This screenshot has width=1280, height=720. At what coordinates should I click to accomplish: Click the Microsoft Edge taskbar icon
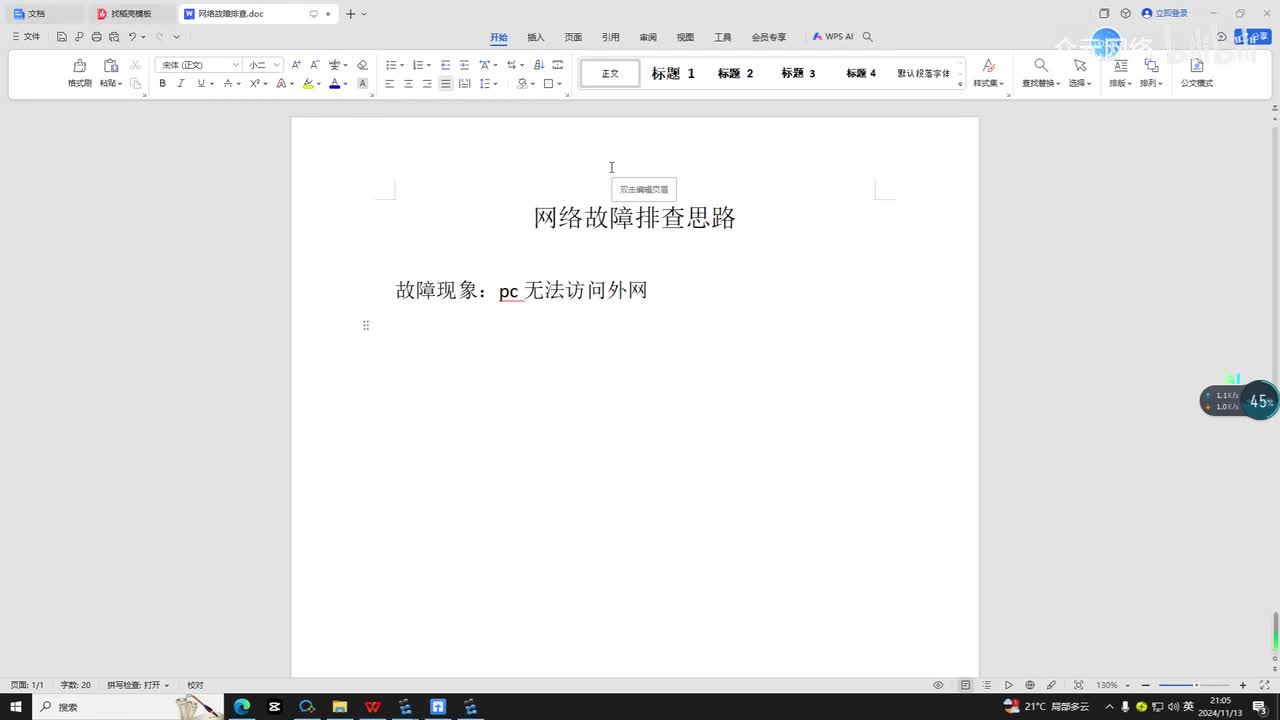tap(242, 707)
